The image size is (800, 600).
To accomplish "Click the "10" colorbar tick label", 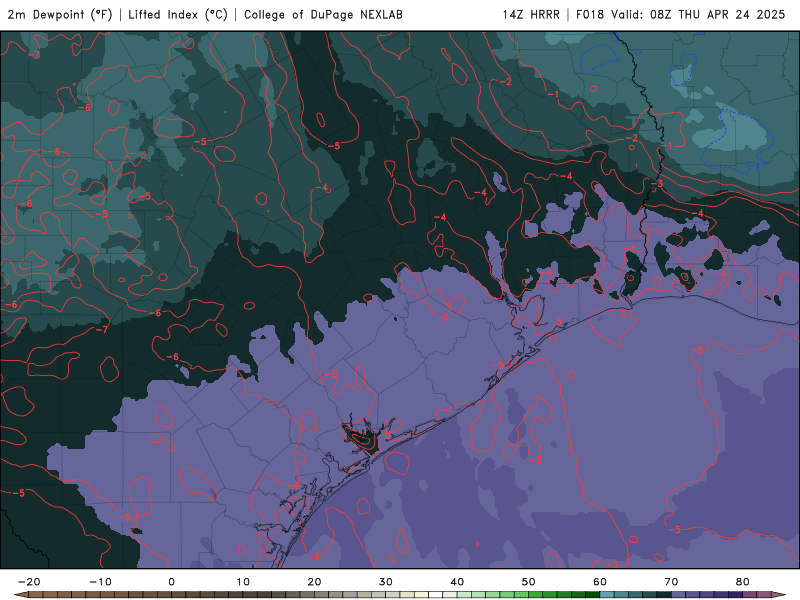I will tap(243, 582).
